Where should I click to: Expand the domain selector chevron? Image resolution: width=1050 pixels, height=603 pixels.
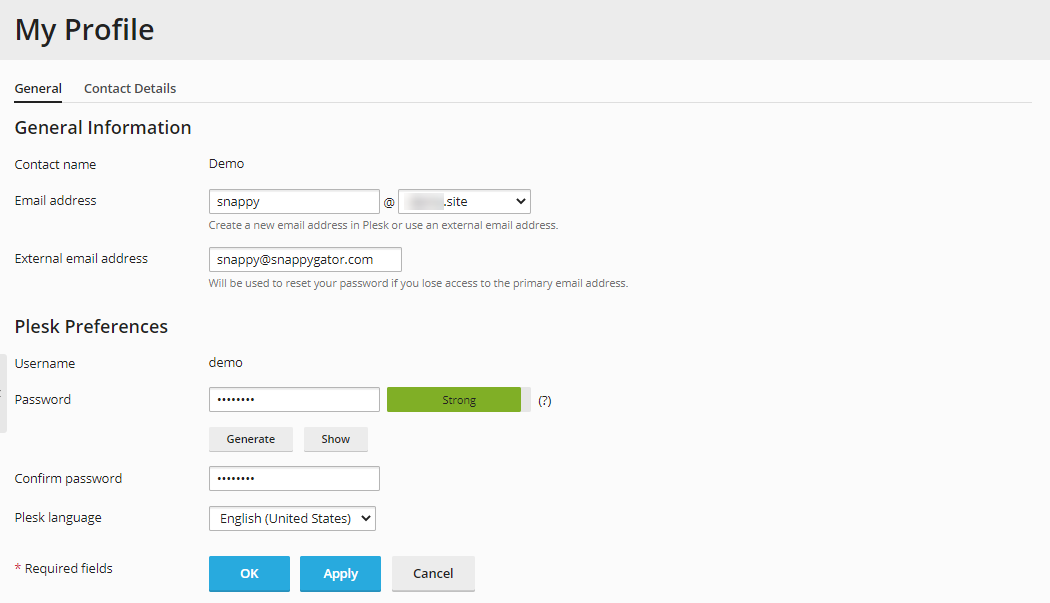521,200
